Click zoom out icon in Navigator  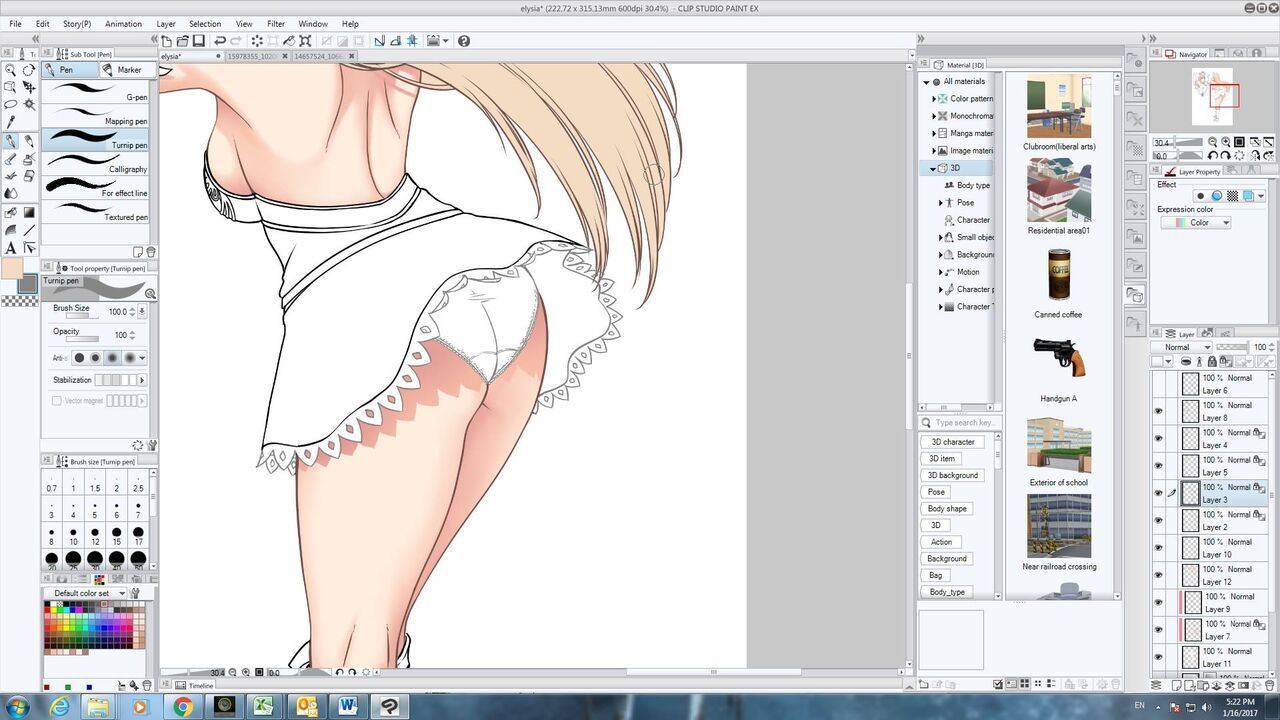(1213, 143)
